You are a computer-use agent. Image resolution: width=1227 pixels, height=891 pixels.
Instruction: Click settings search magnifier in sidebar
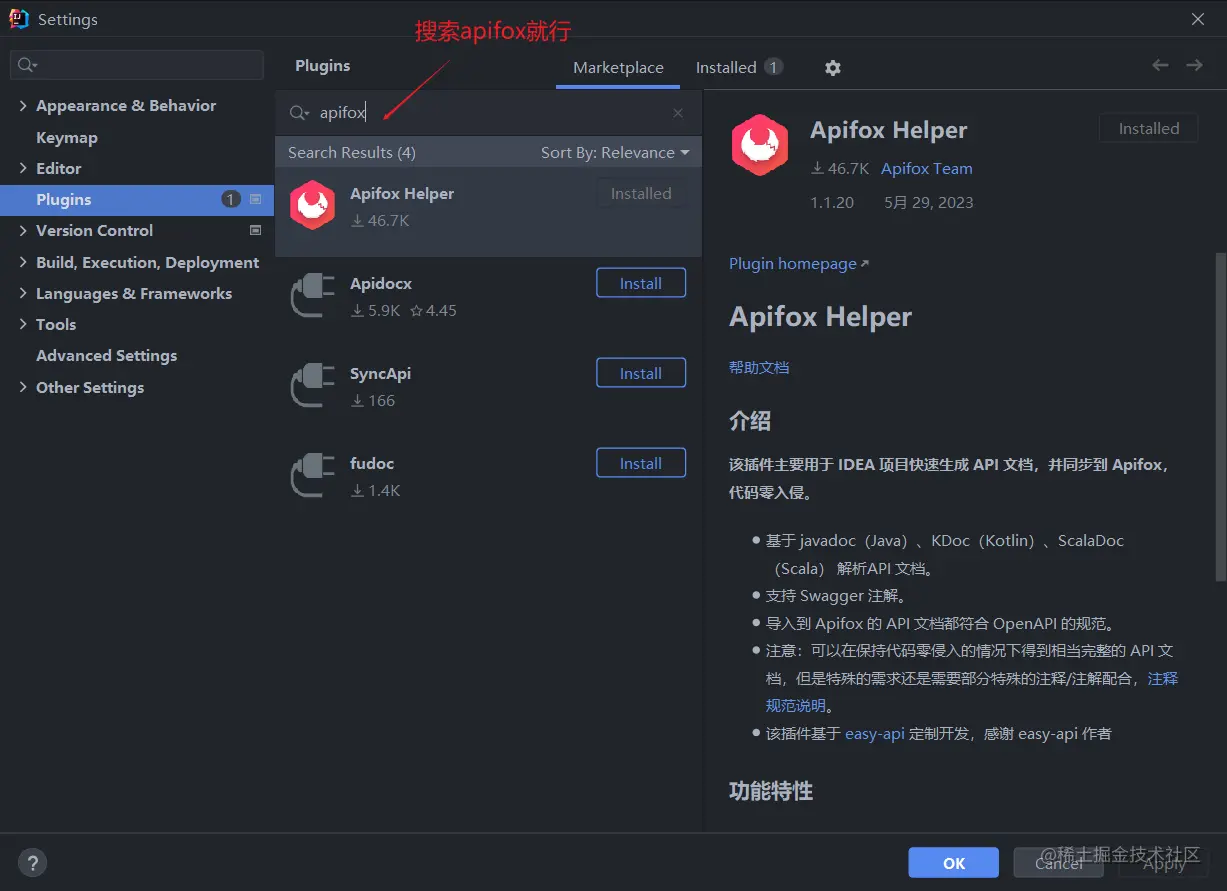[x=25, y=65]
